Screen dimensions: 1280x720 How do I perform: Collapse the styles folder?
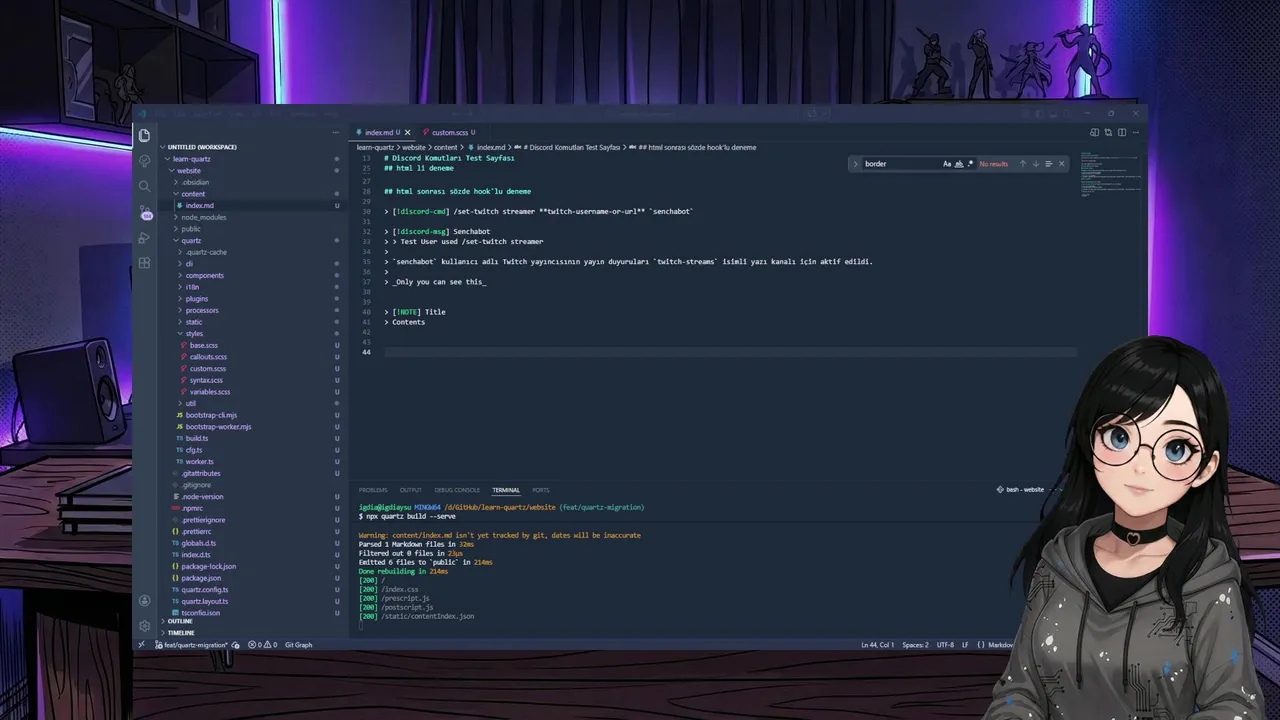(x=194, y=333)
